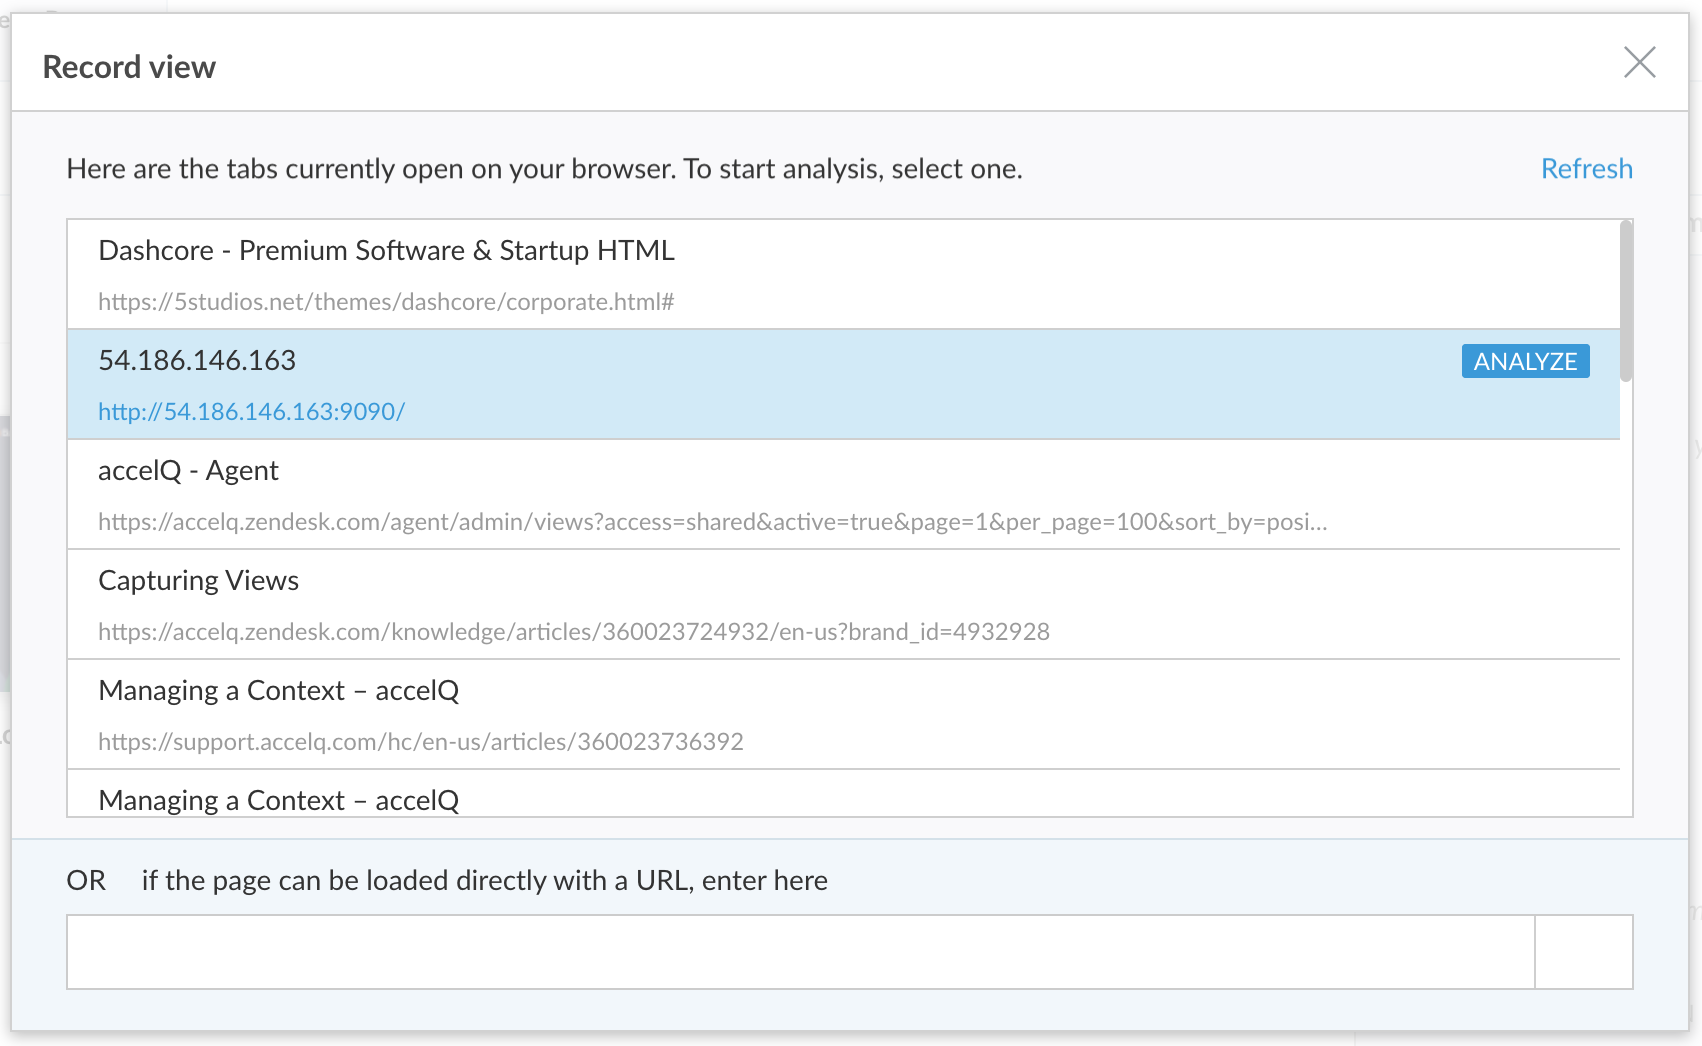Open the http://54.186.146.163:9090/ link
The height and width of the screenshot is (1046, 1702).
coord(251,412)
